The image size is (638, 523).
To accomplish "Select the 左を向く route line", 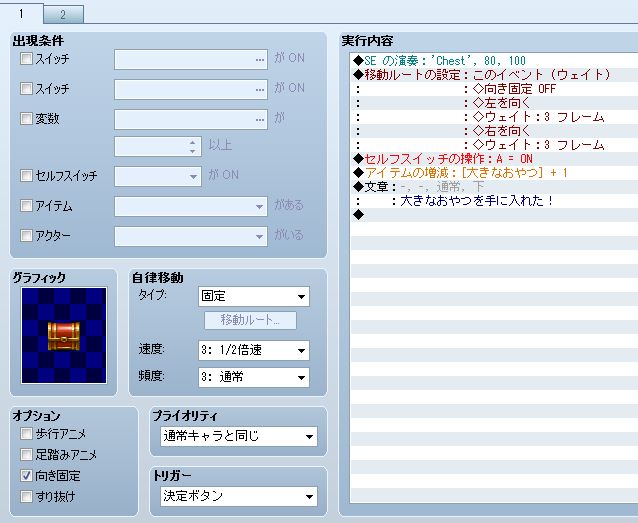I will point(494,103).
